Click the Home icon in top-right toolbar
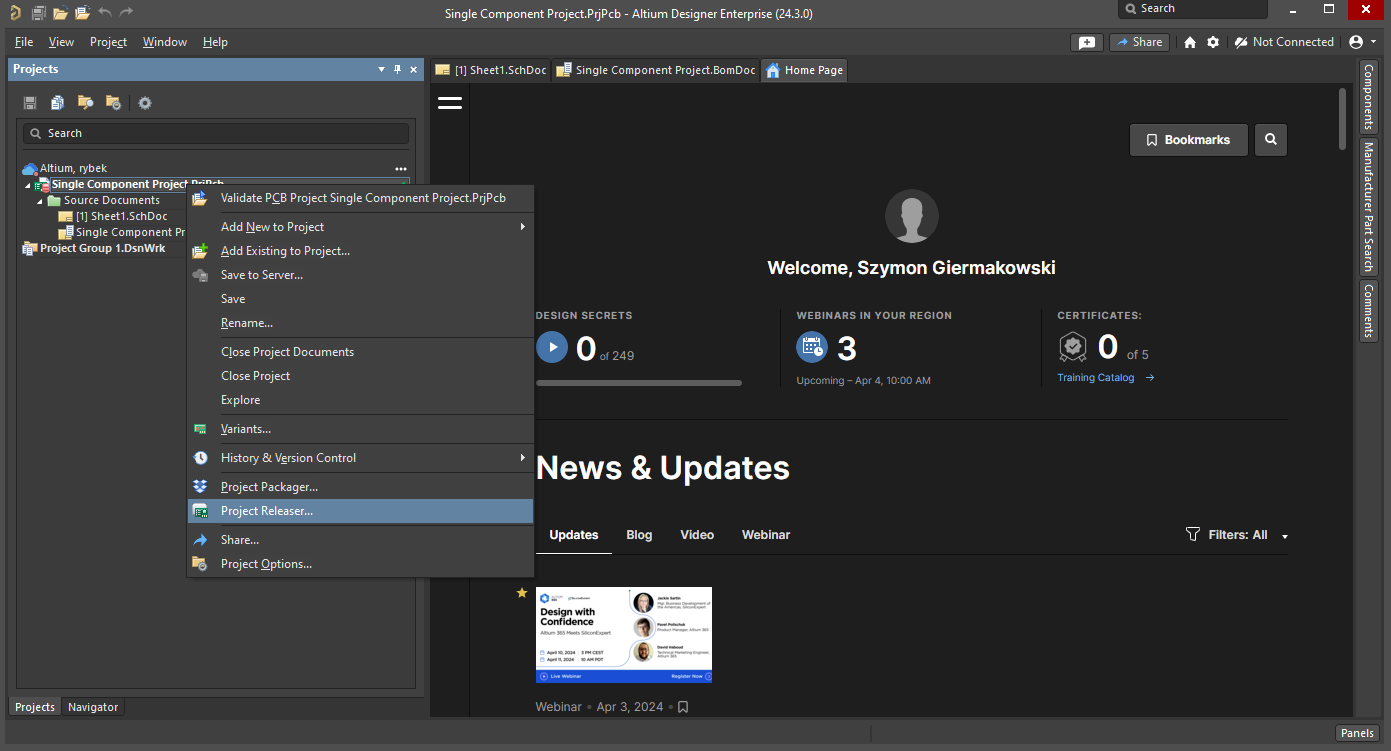Screen dimensions: 1391x751 (1190, 42)
